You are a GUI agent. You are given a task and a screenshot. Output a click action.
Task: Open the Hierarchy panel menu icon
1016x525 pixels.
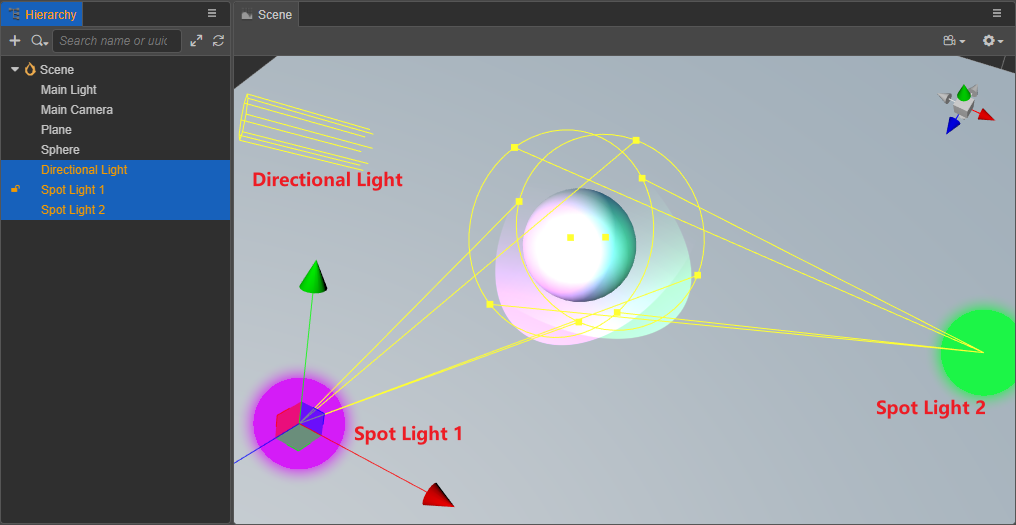click(x=212, y=13)
